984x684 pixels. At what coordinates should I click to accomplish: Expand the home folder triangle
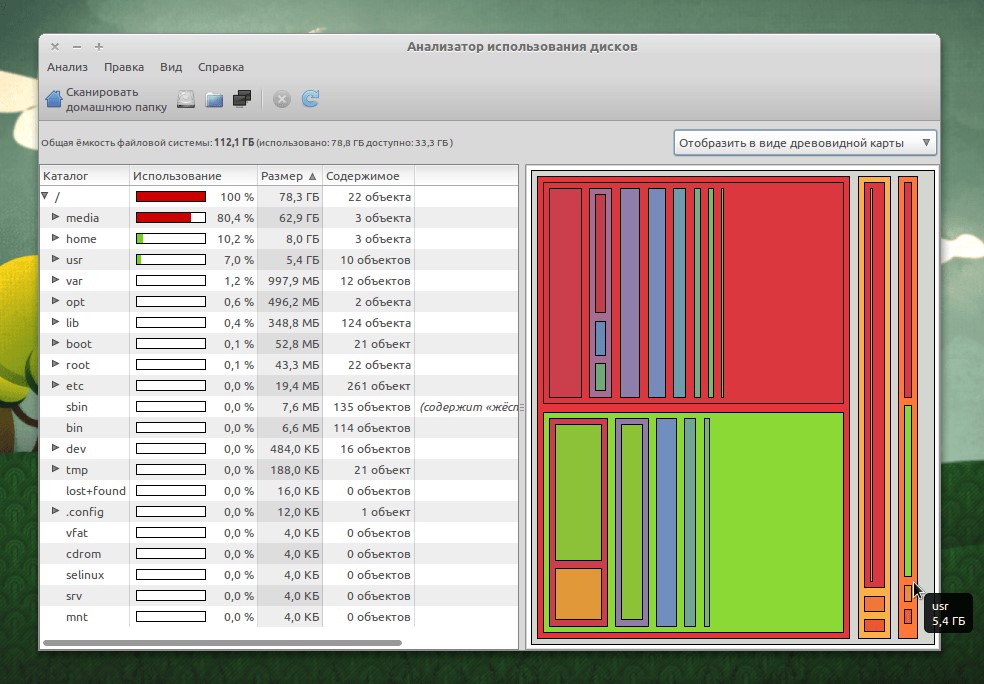coord(56,239)
